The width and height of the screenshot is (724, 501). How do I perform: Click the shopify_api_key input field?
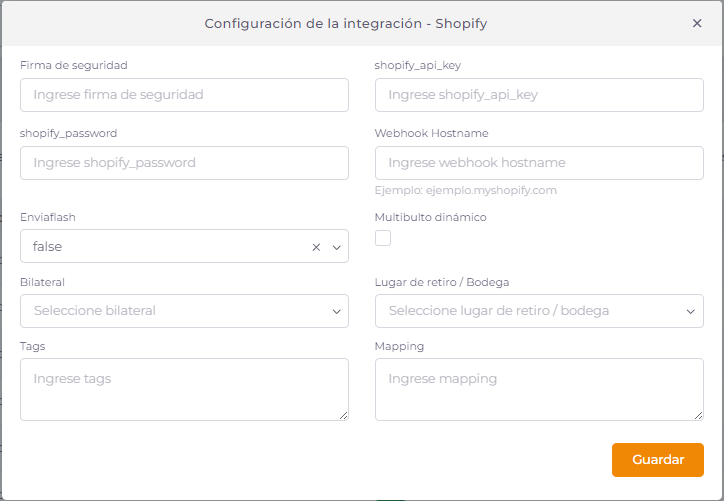point(539,95)
